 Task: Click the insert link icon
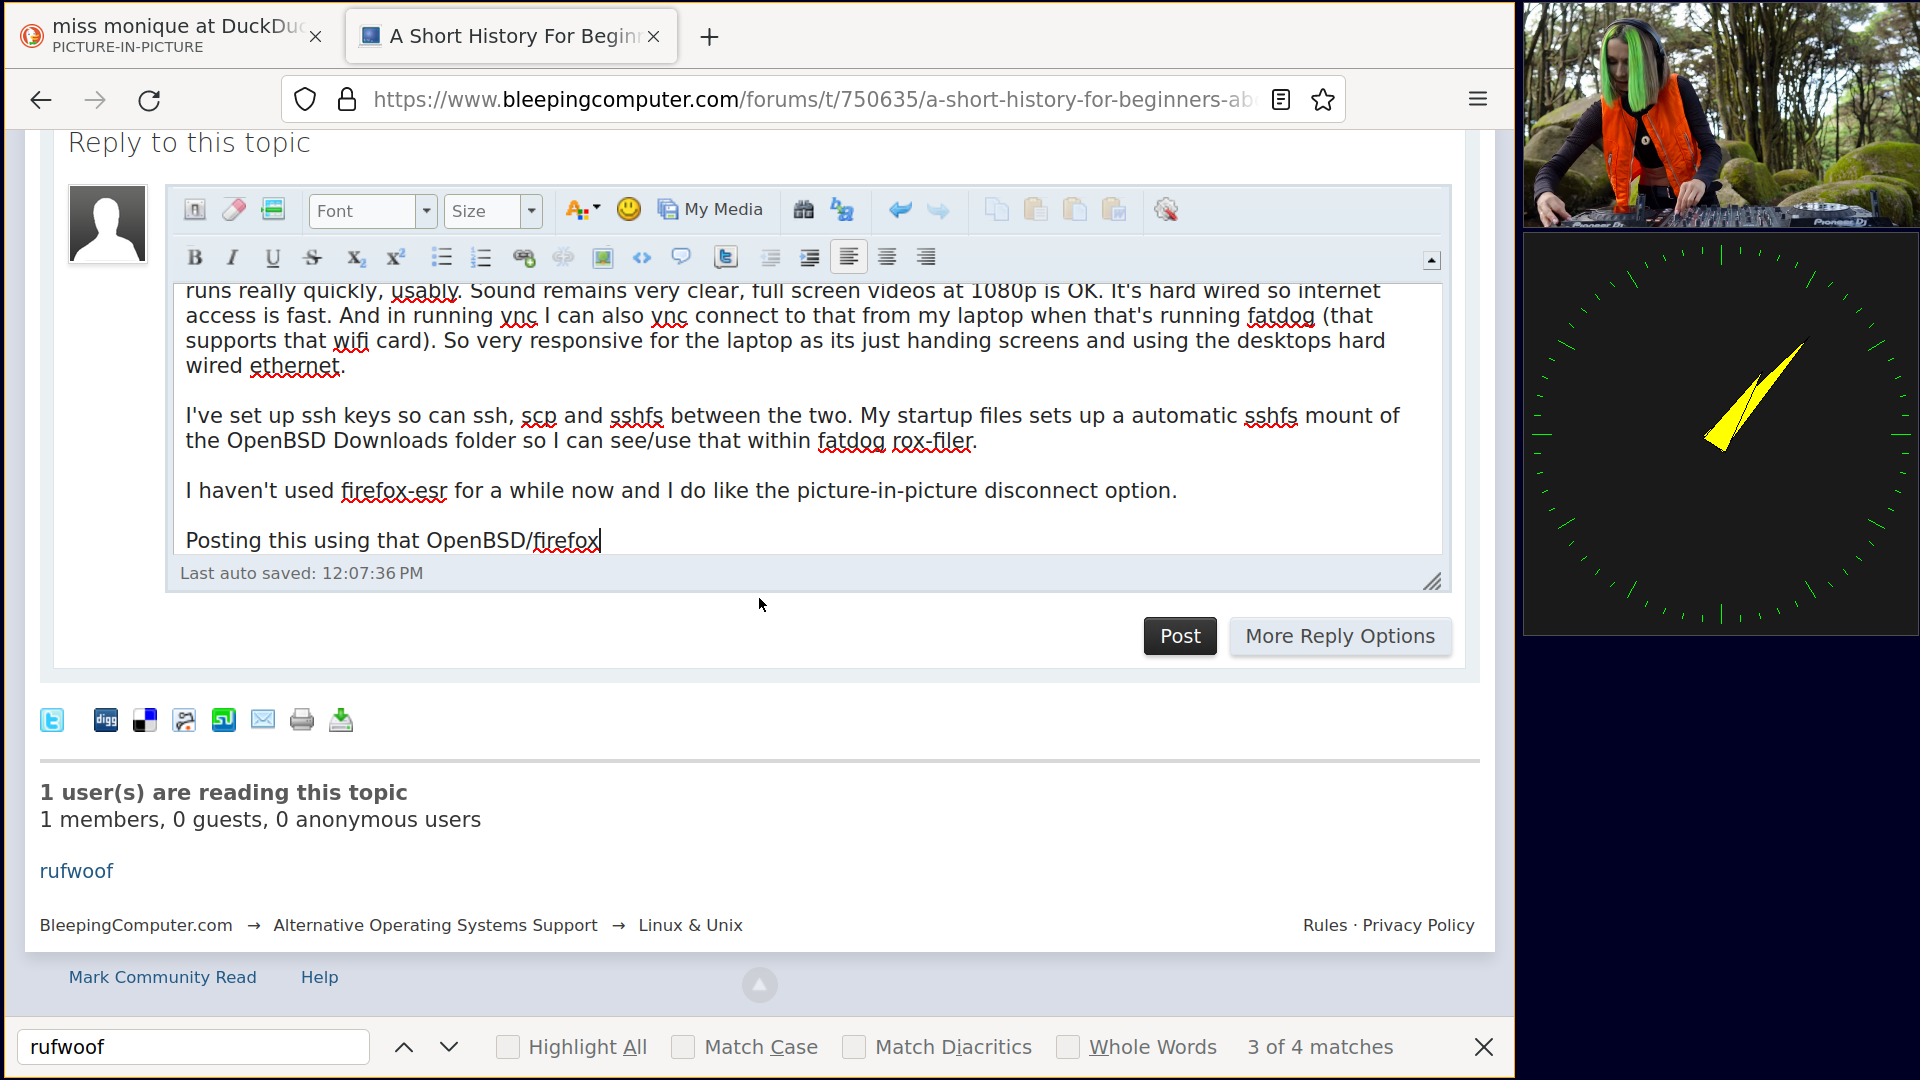pos(524,257)
